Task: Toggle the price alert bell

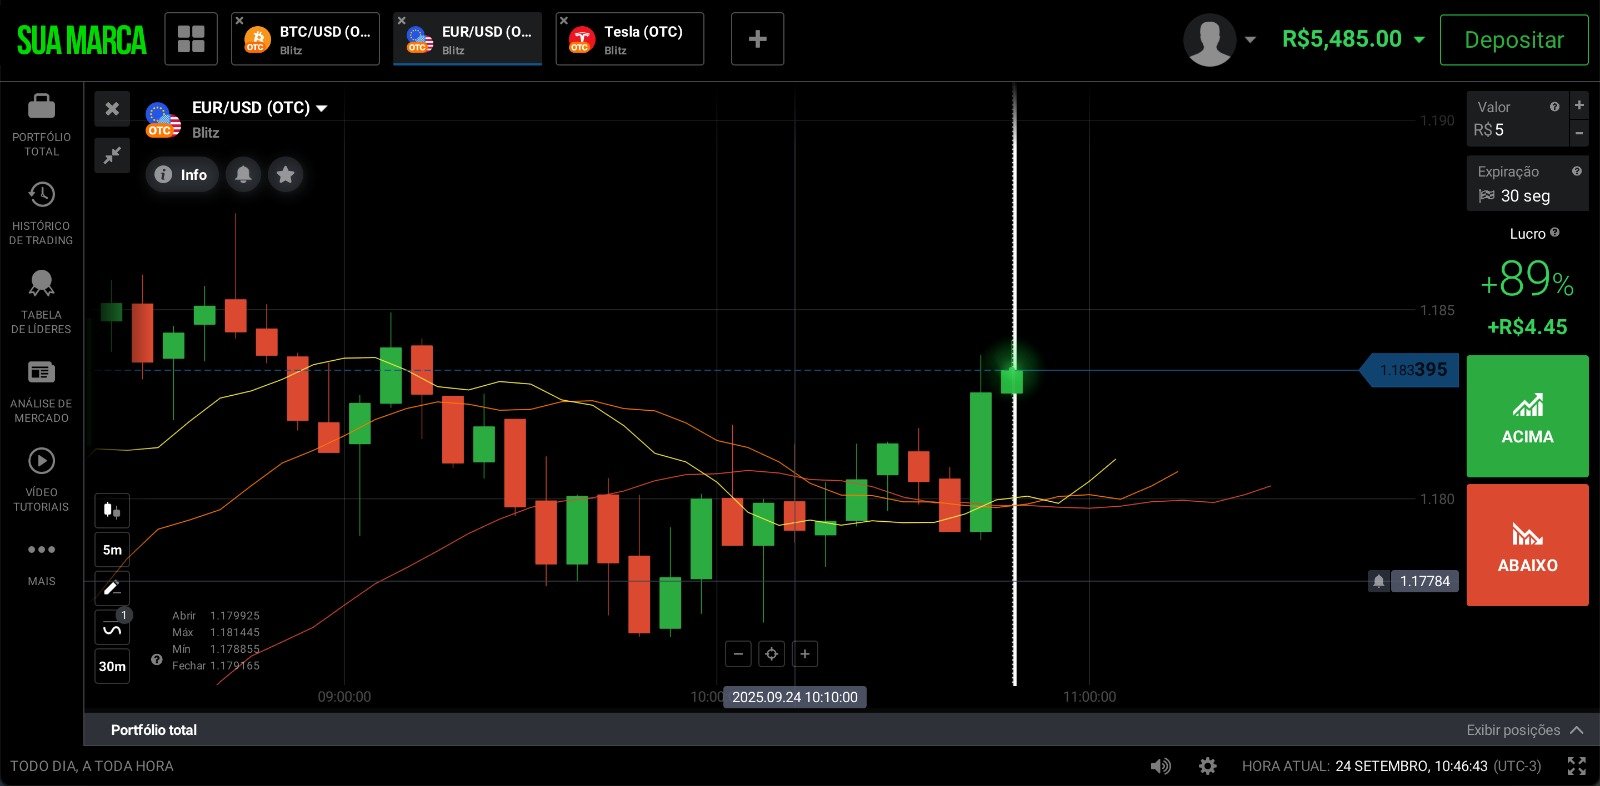Action: point(243,175)
